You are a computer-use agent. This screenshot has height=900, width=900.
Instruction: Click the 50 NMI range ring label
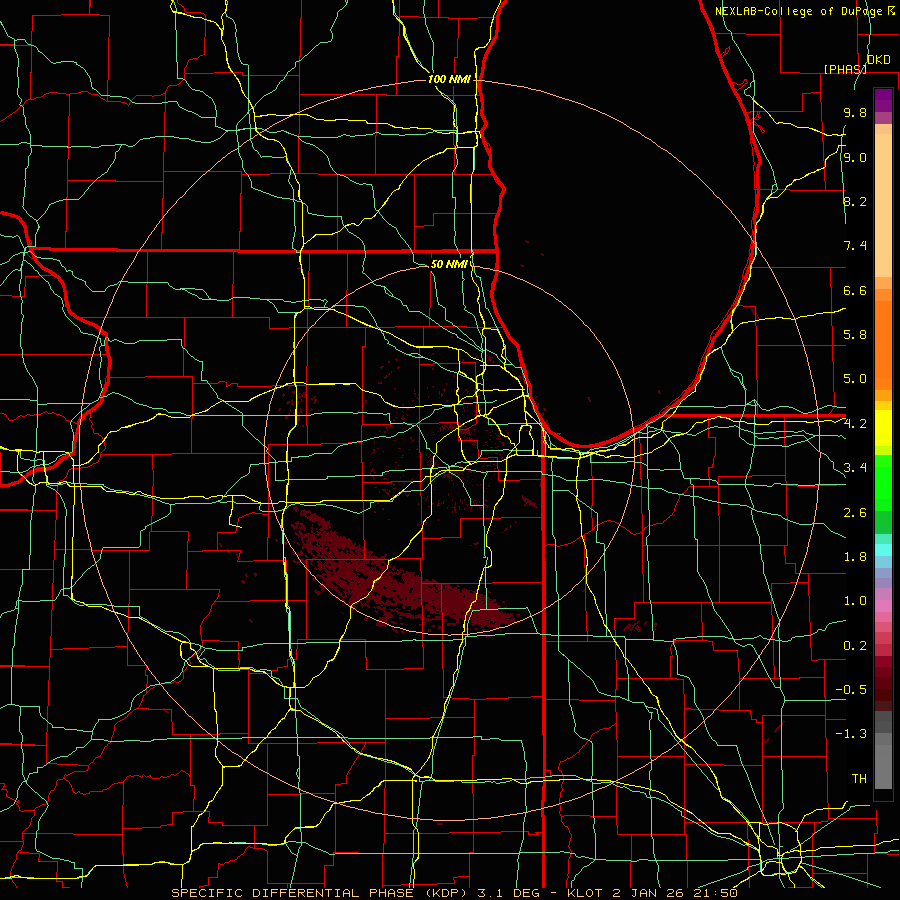[449, 264]
